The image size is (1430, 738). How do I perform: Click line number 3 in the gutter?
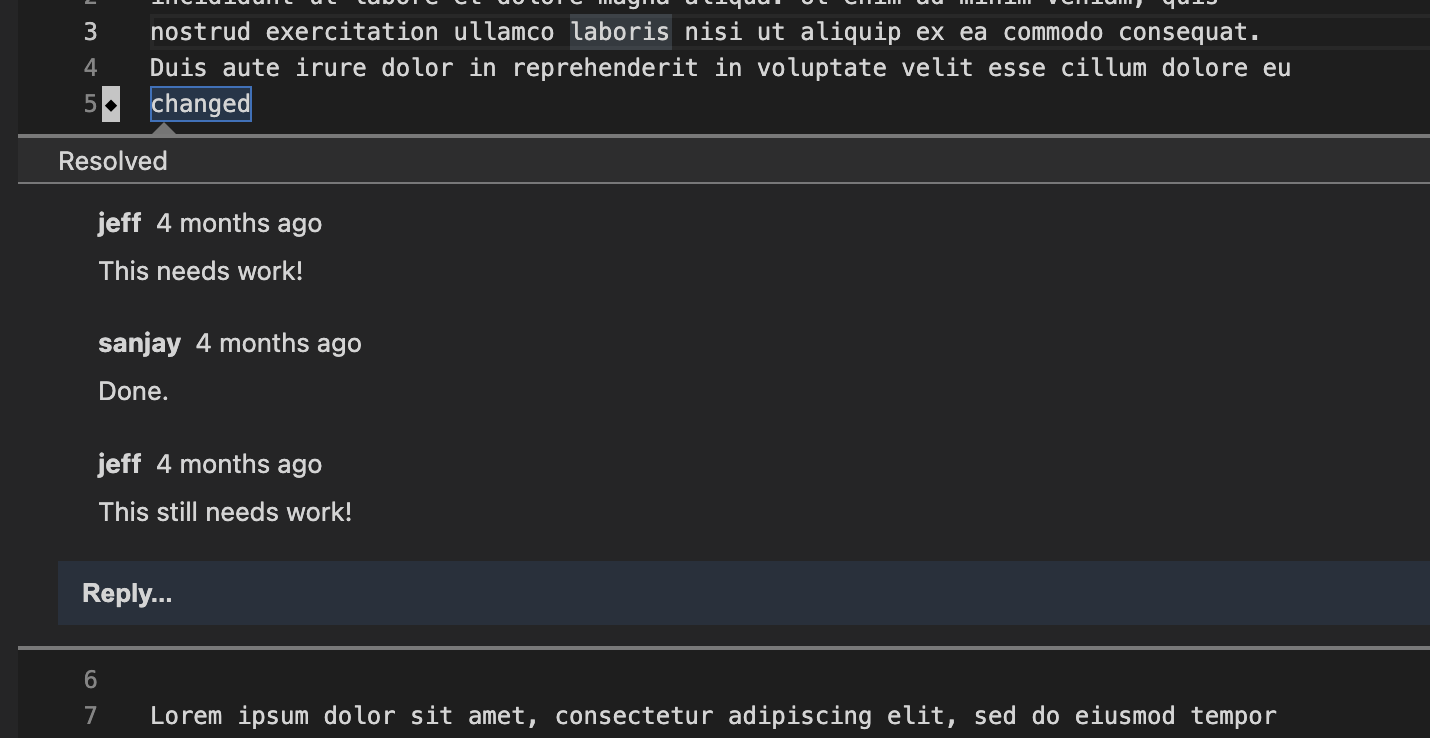90,31
